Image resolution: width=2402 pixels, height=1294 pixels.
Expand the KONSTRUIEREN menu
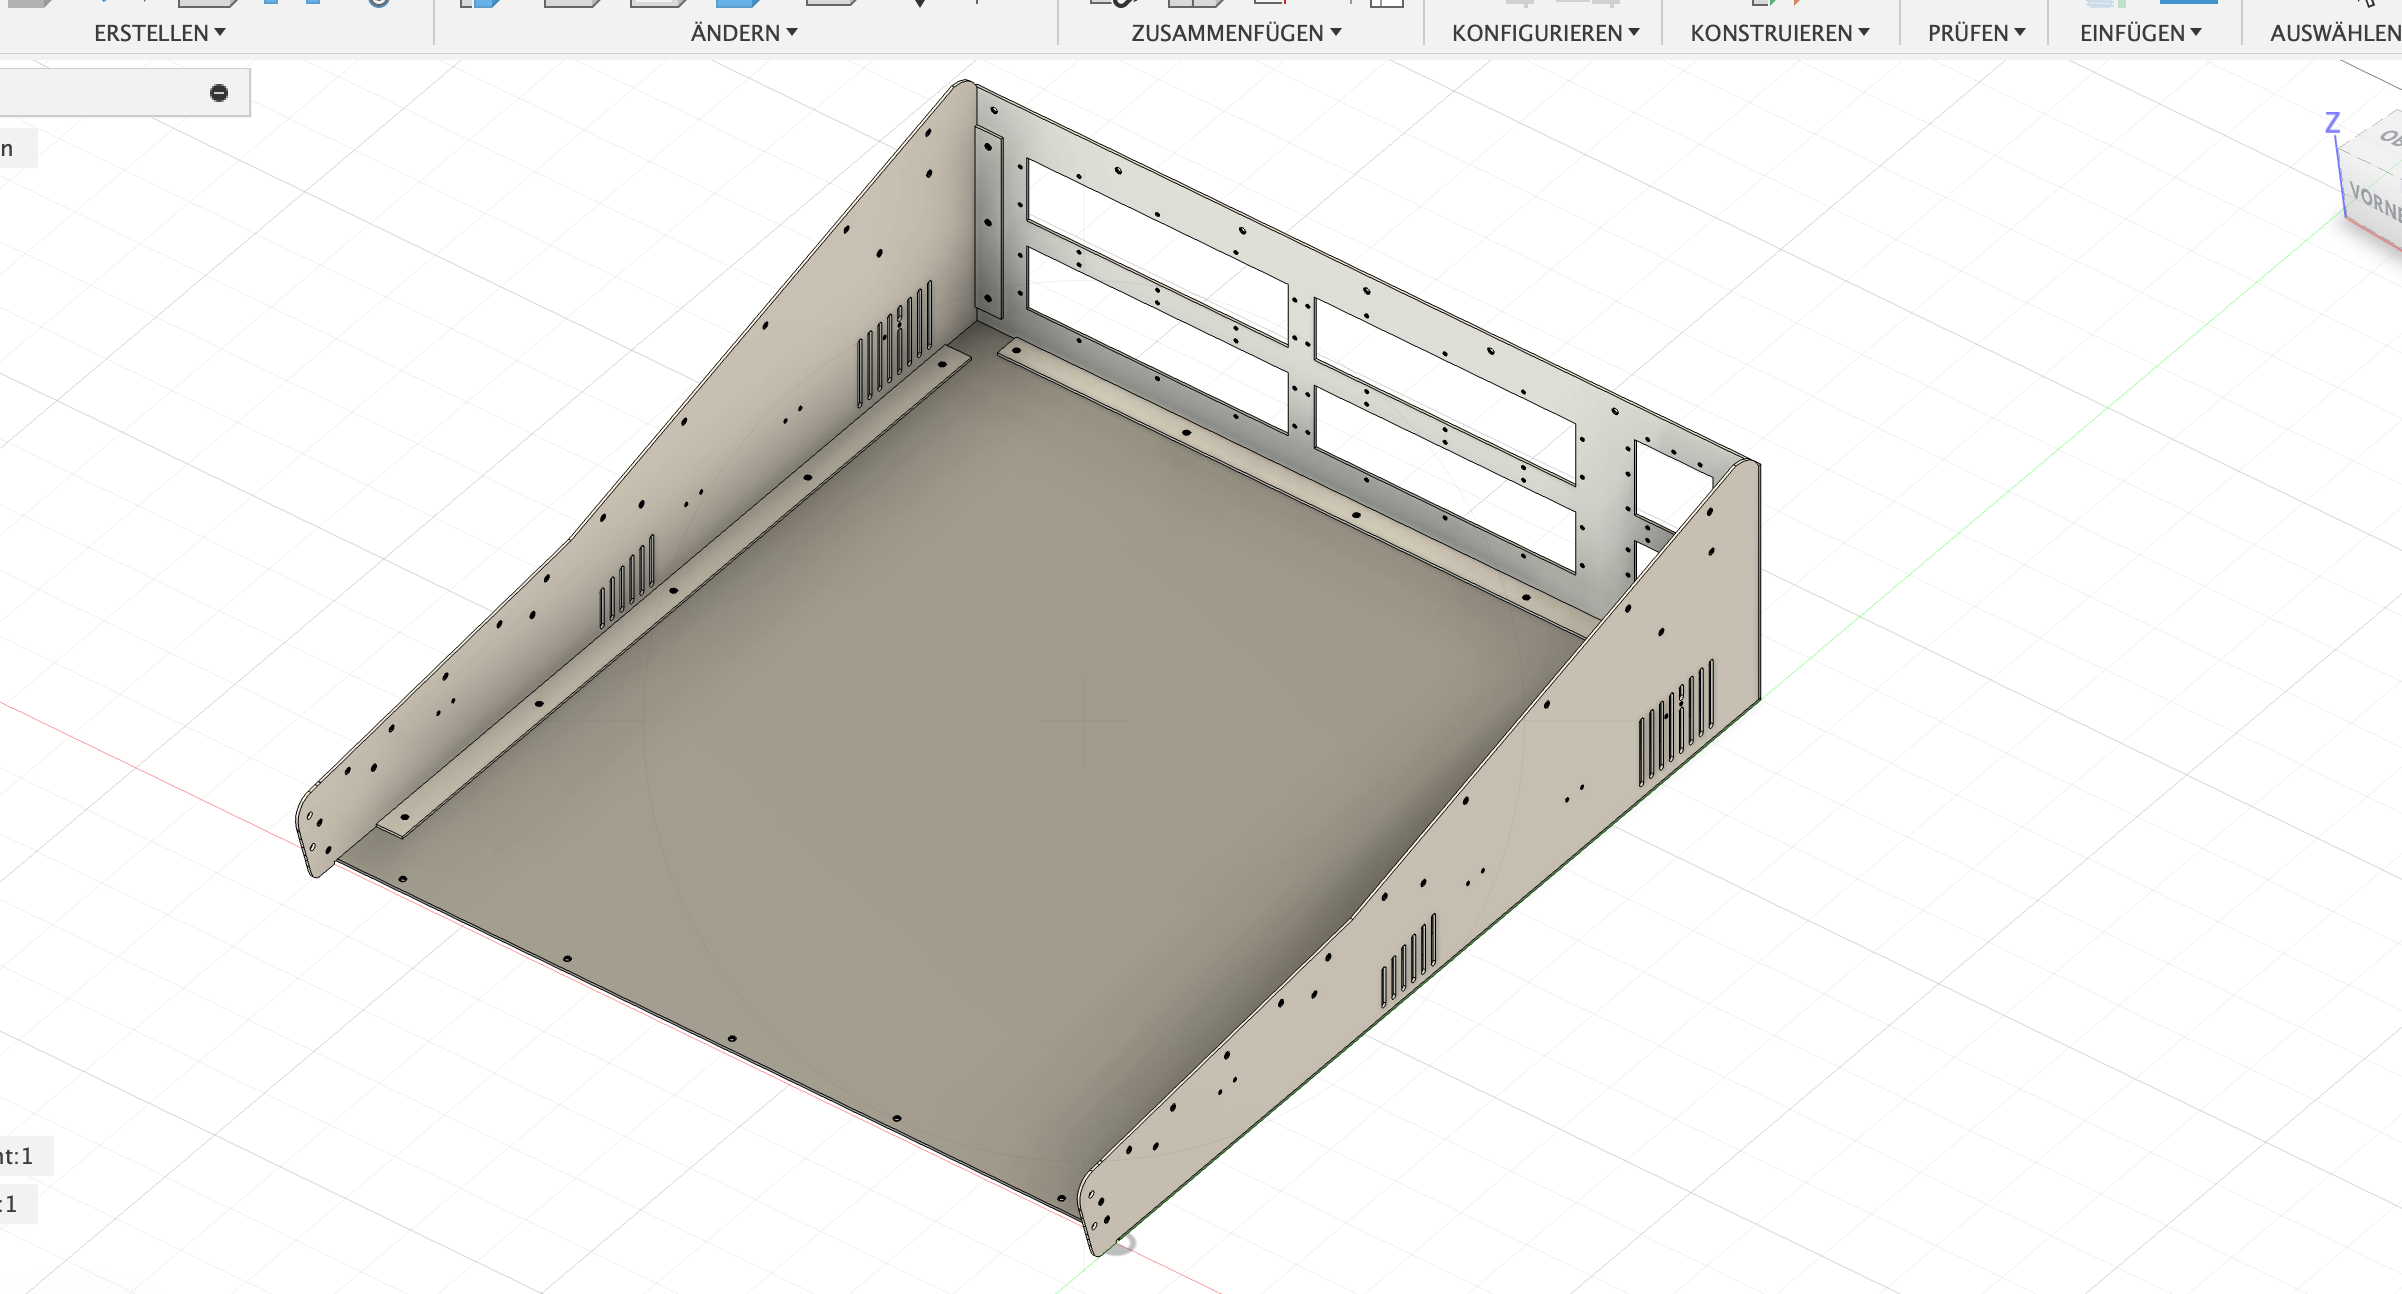tap(1779, 33)
